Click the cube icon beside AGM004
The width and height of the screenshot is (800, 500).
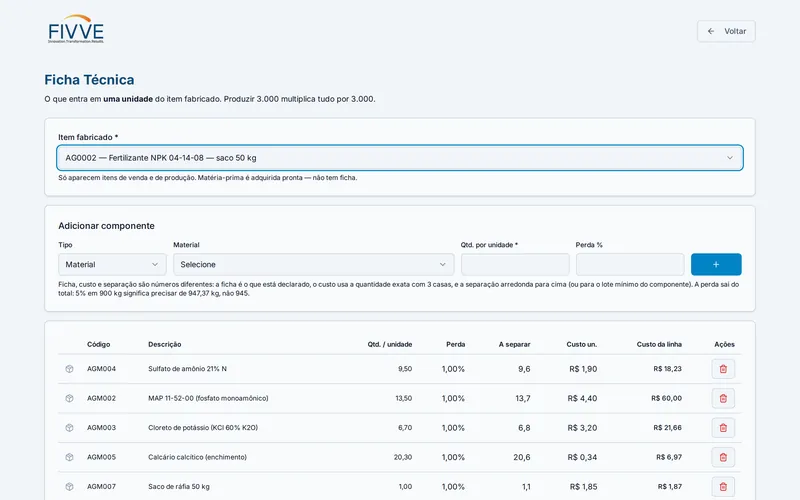(69, 369)
